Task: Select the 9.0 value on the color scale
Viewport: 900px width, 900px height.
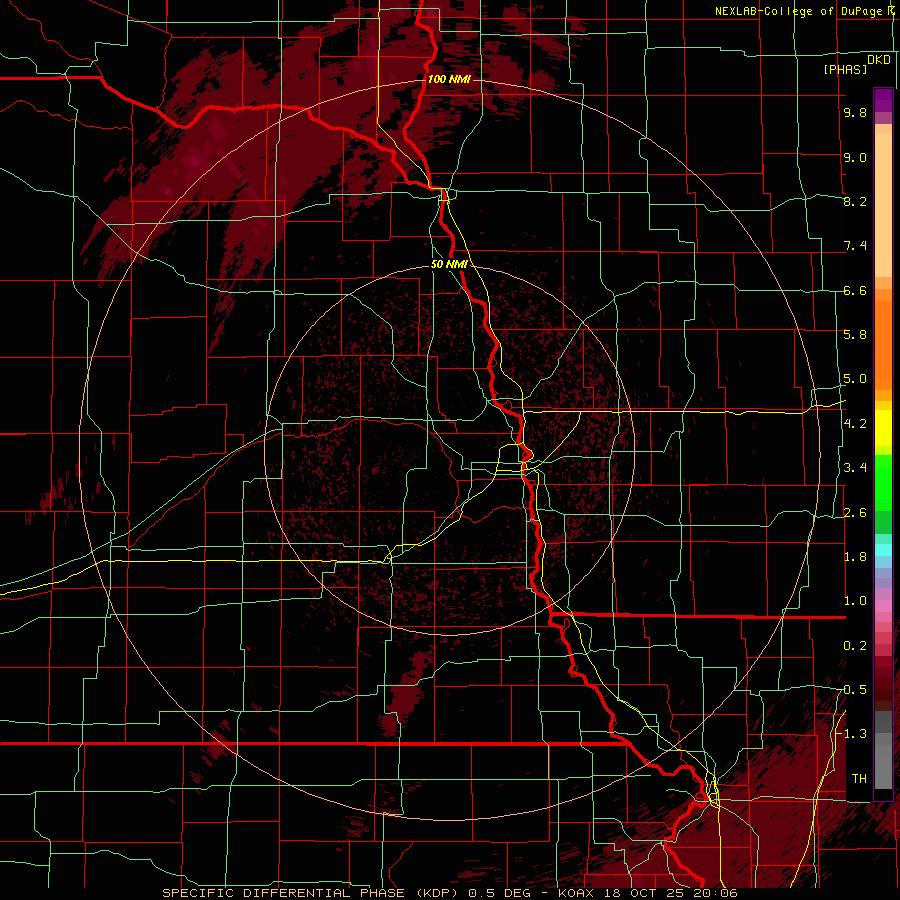Action: tap(855, 157)
